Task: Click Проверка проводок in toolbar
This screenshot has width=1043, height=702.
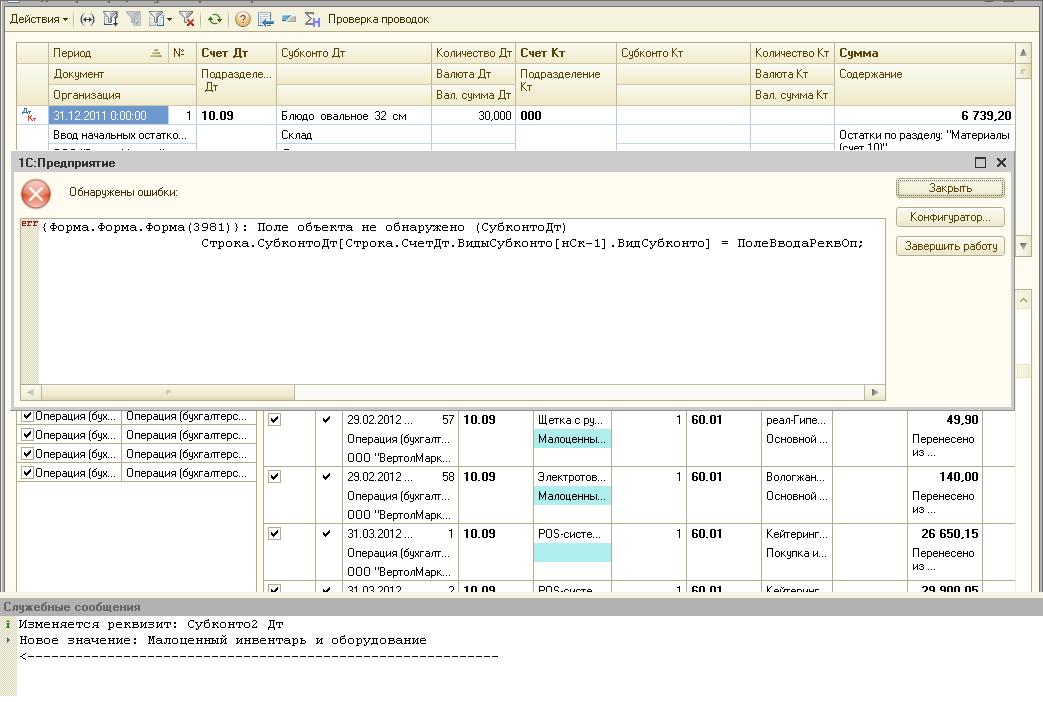Action: coord(378,19)
